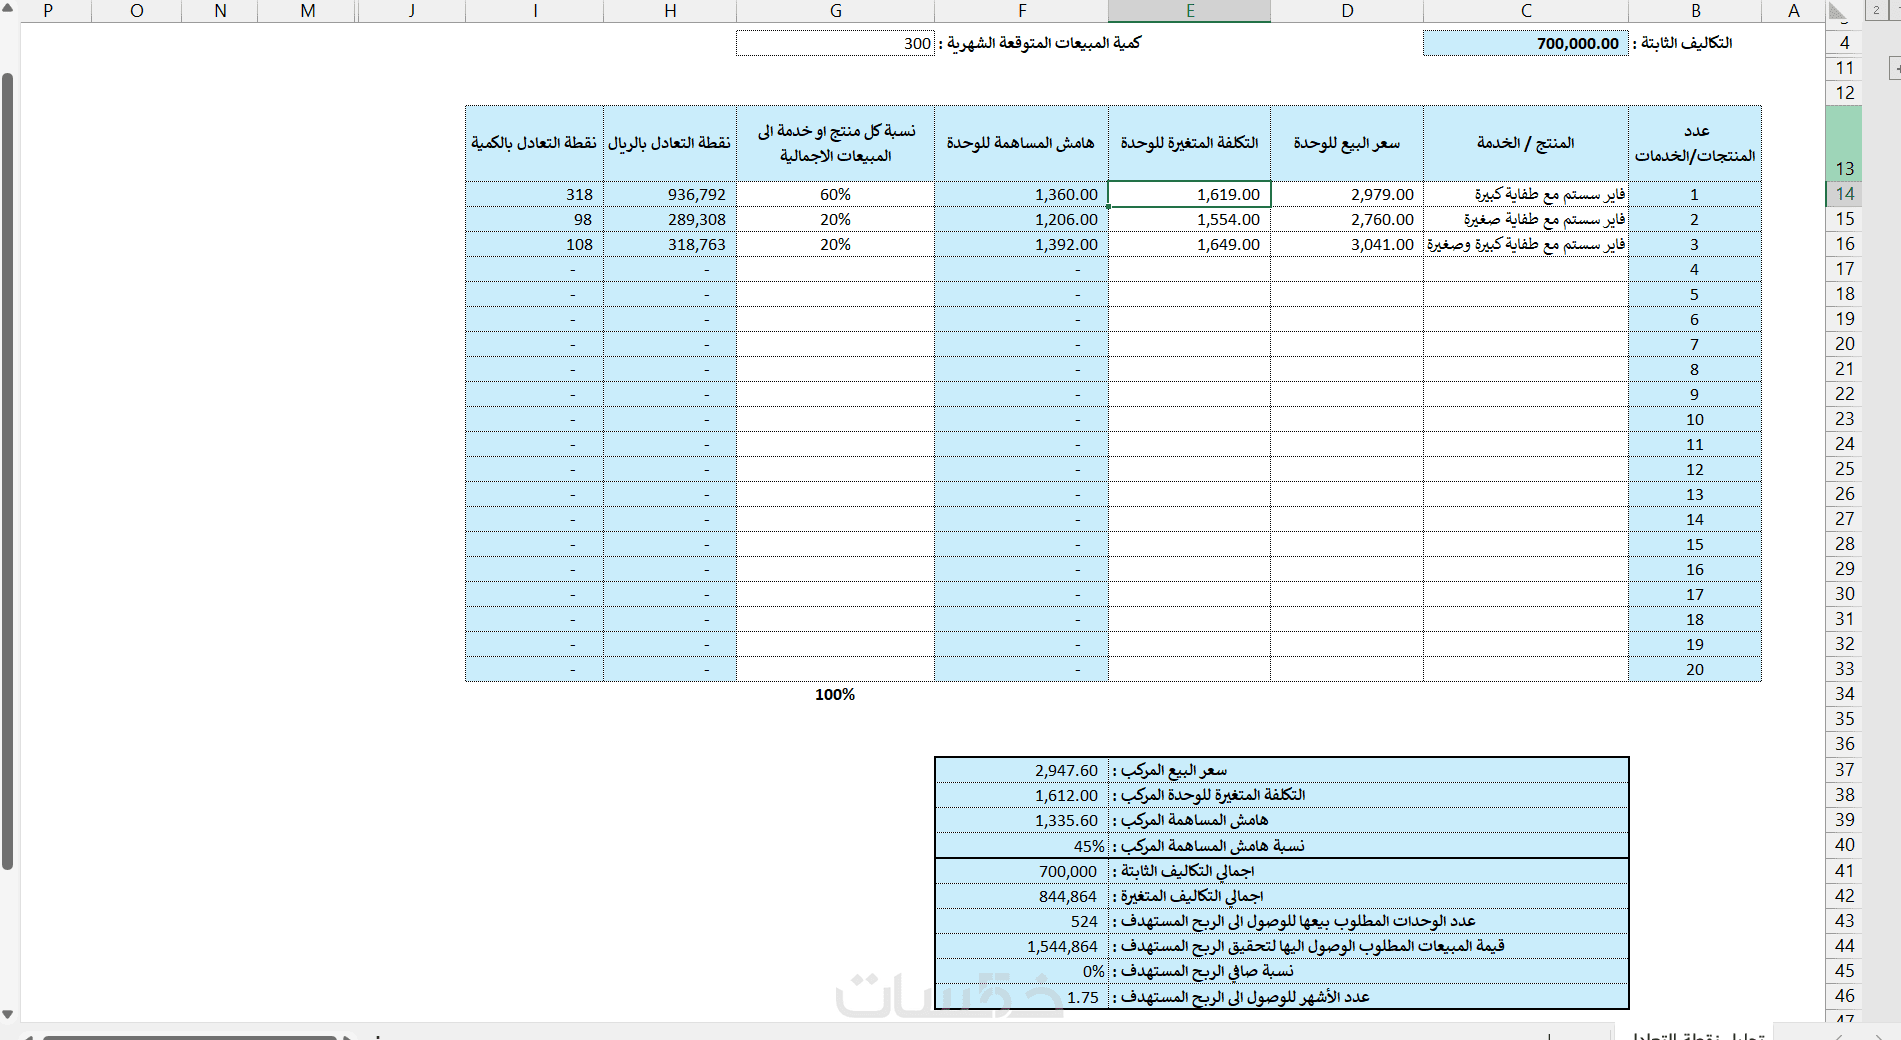This screenshot has width=1901, height=1040.
Task: Click the Select All corner triangle
Action: [1838, 11]
